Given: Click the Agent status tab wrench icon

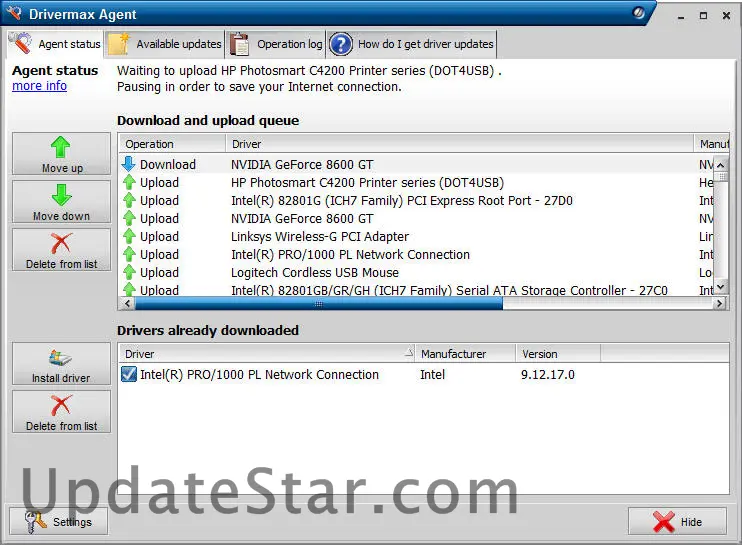Looking at the screenshot, I should 21,43.
